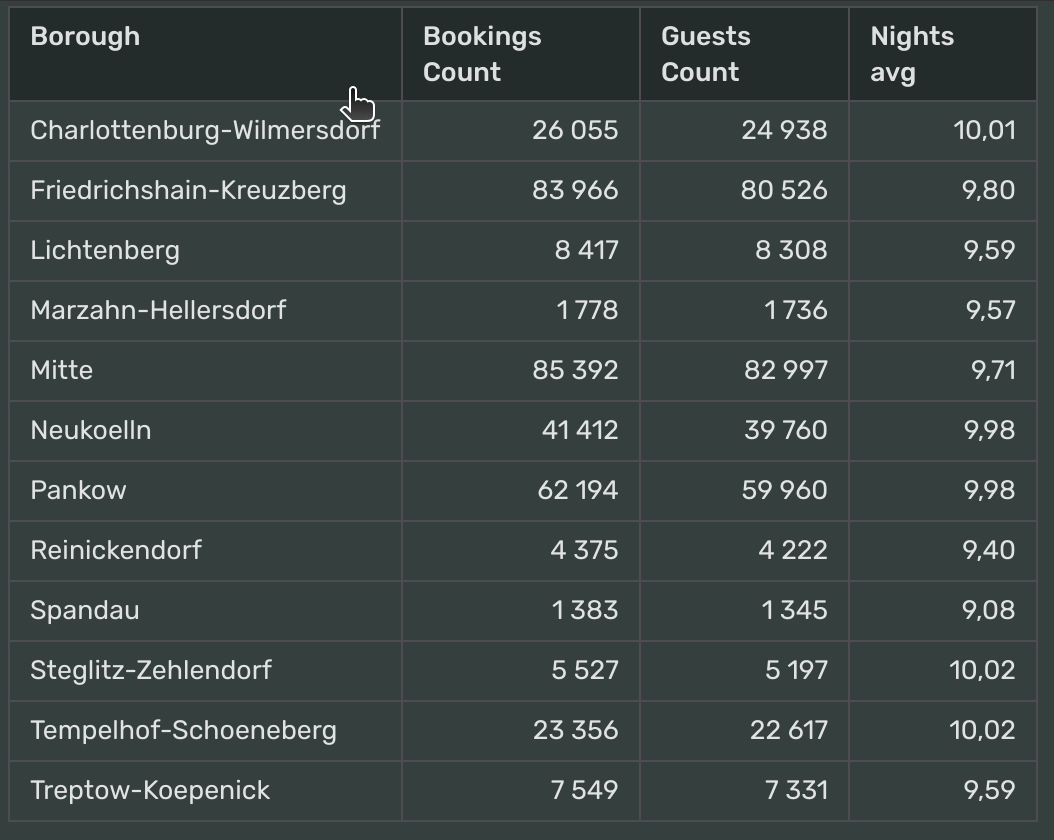Click the Neukoelln borough cell
This screenshot has height=840, width=1054.
tap(205, 431)
